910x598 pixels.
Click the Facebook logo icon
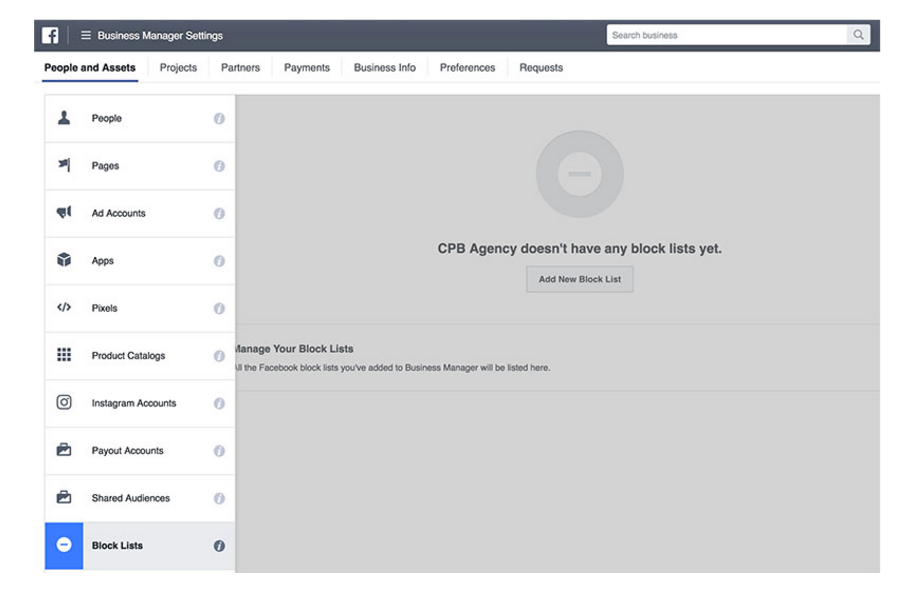[x=50, y=35]
